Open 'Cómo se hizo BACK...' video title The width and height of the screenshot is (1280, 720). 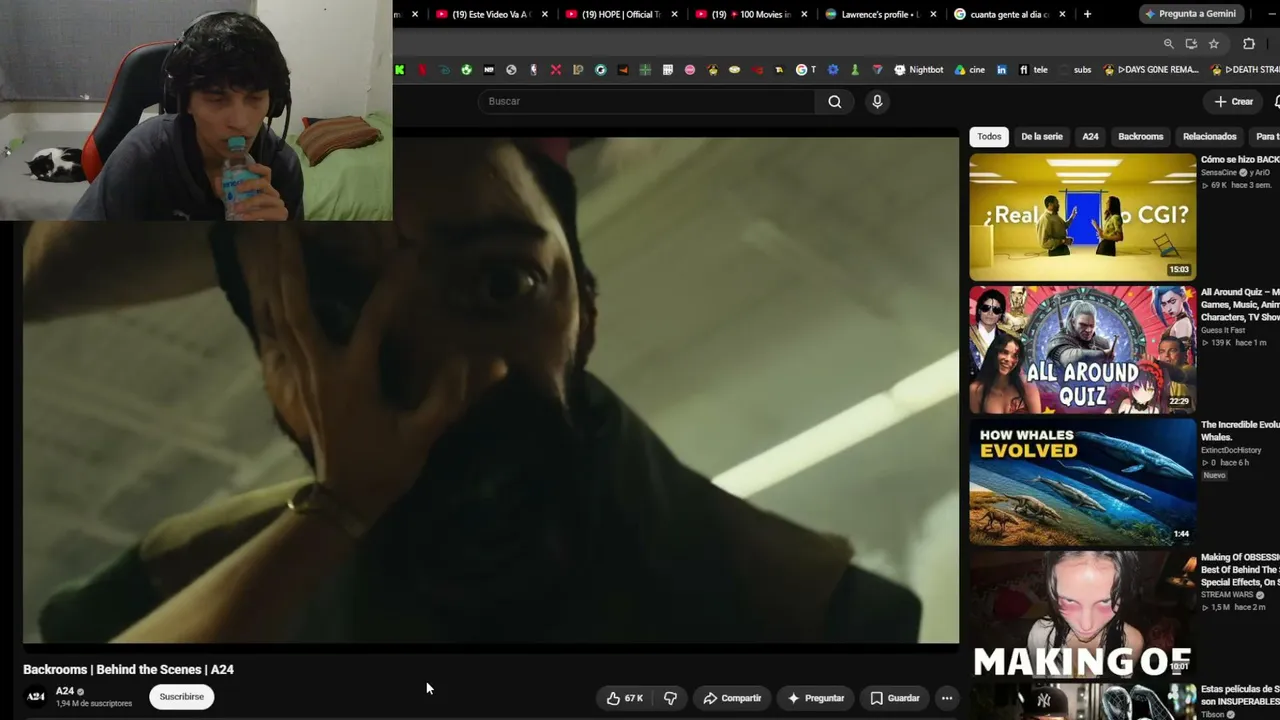coord(1240,160)
